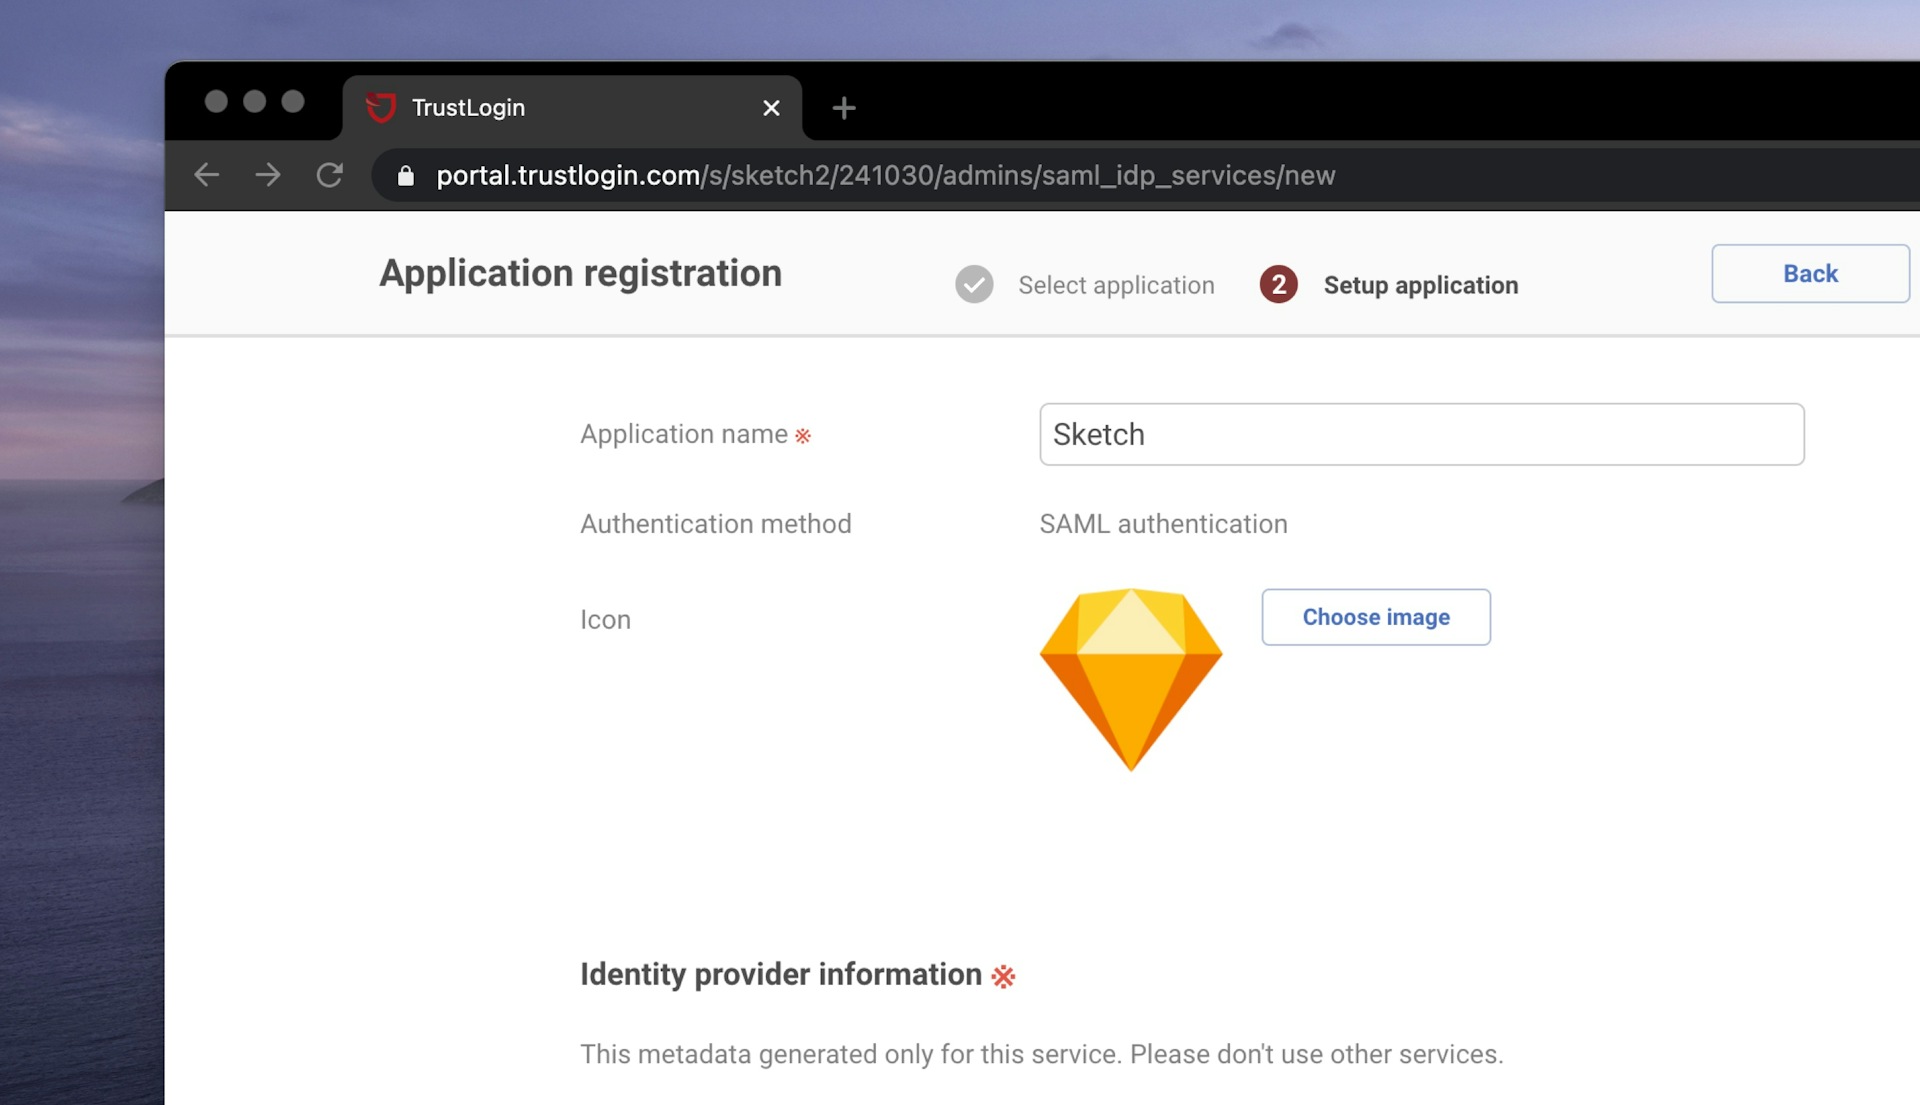The image size is (1920, 1105).
Task: Click the TrustLogin shield favicon on the tab
Action: coord(383,107)
